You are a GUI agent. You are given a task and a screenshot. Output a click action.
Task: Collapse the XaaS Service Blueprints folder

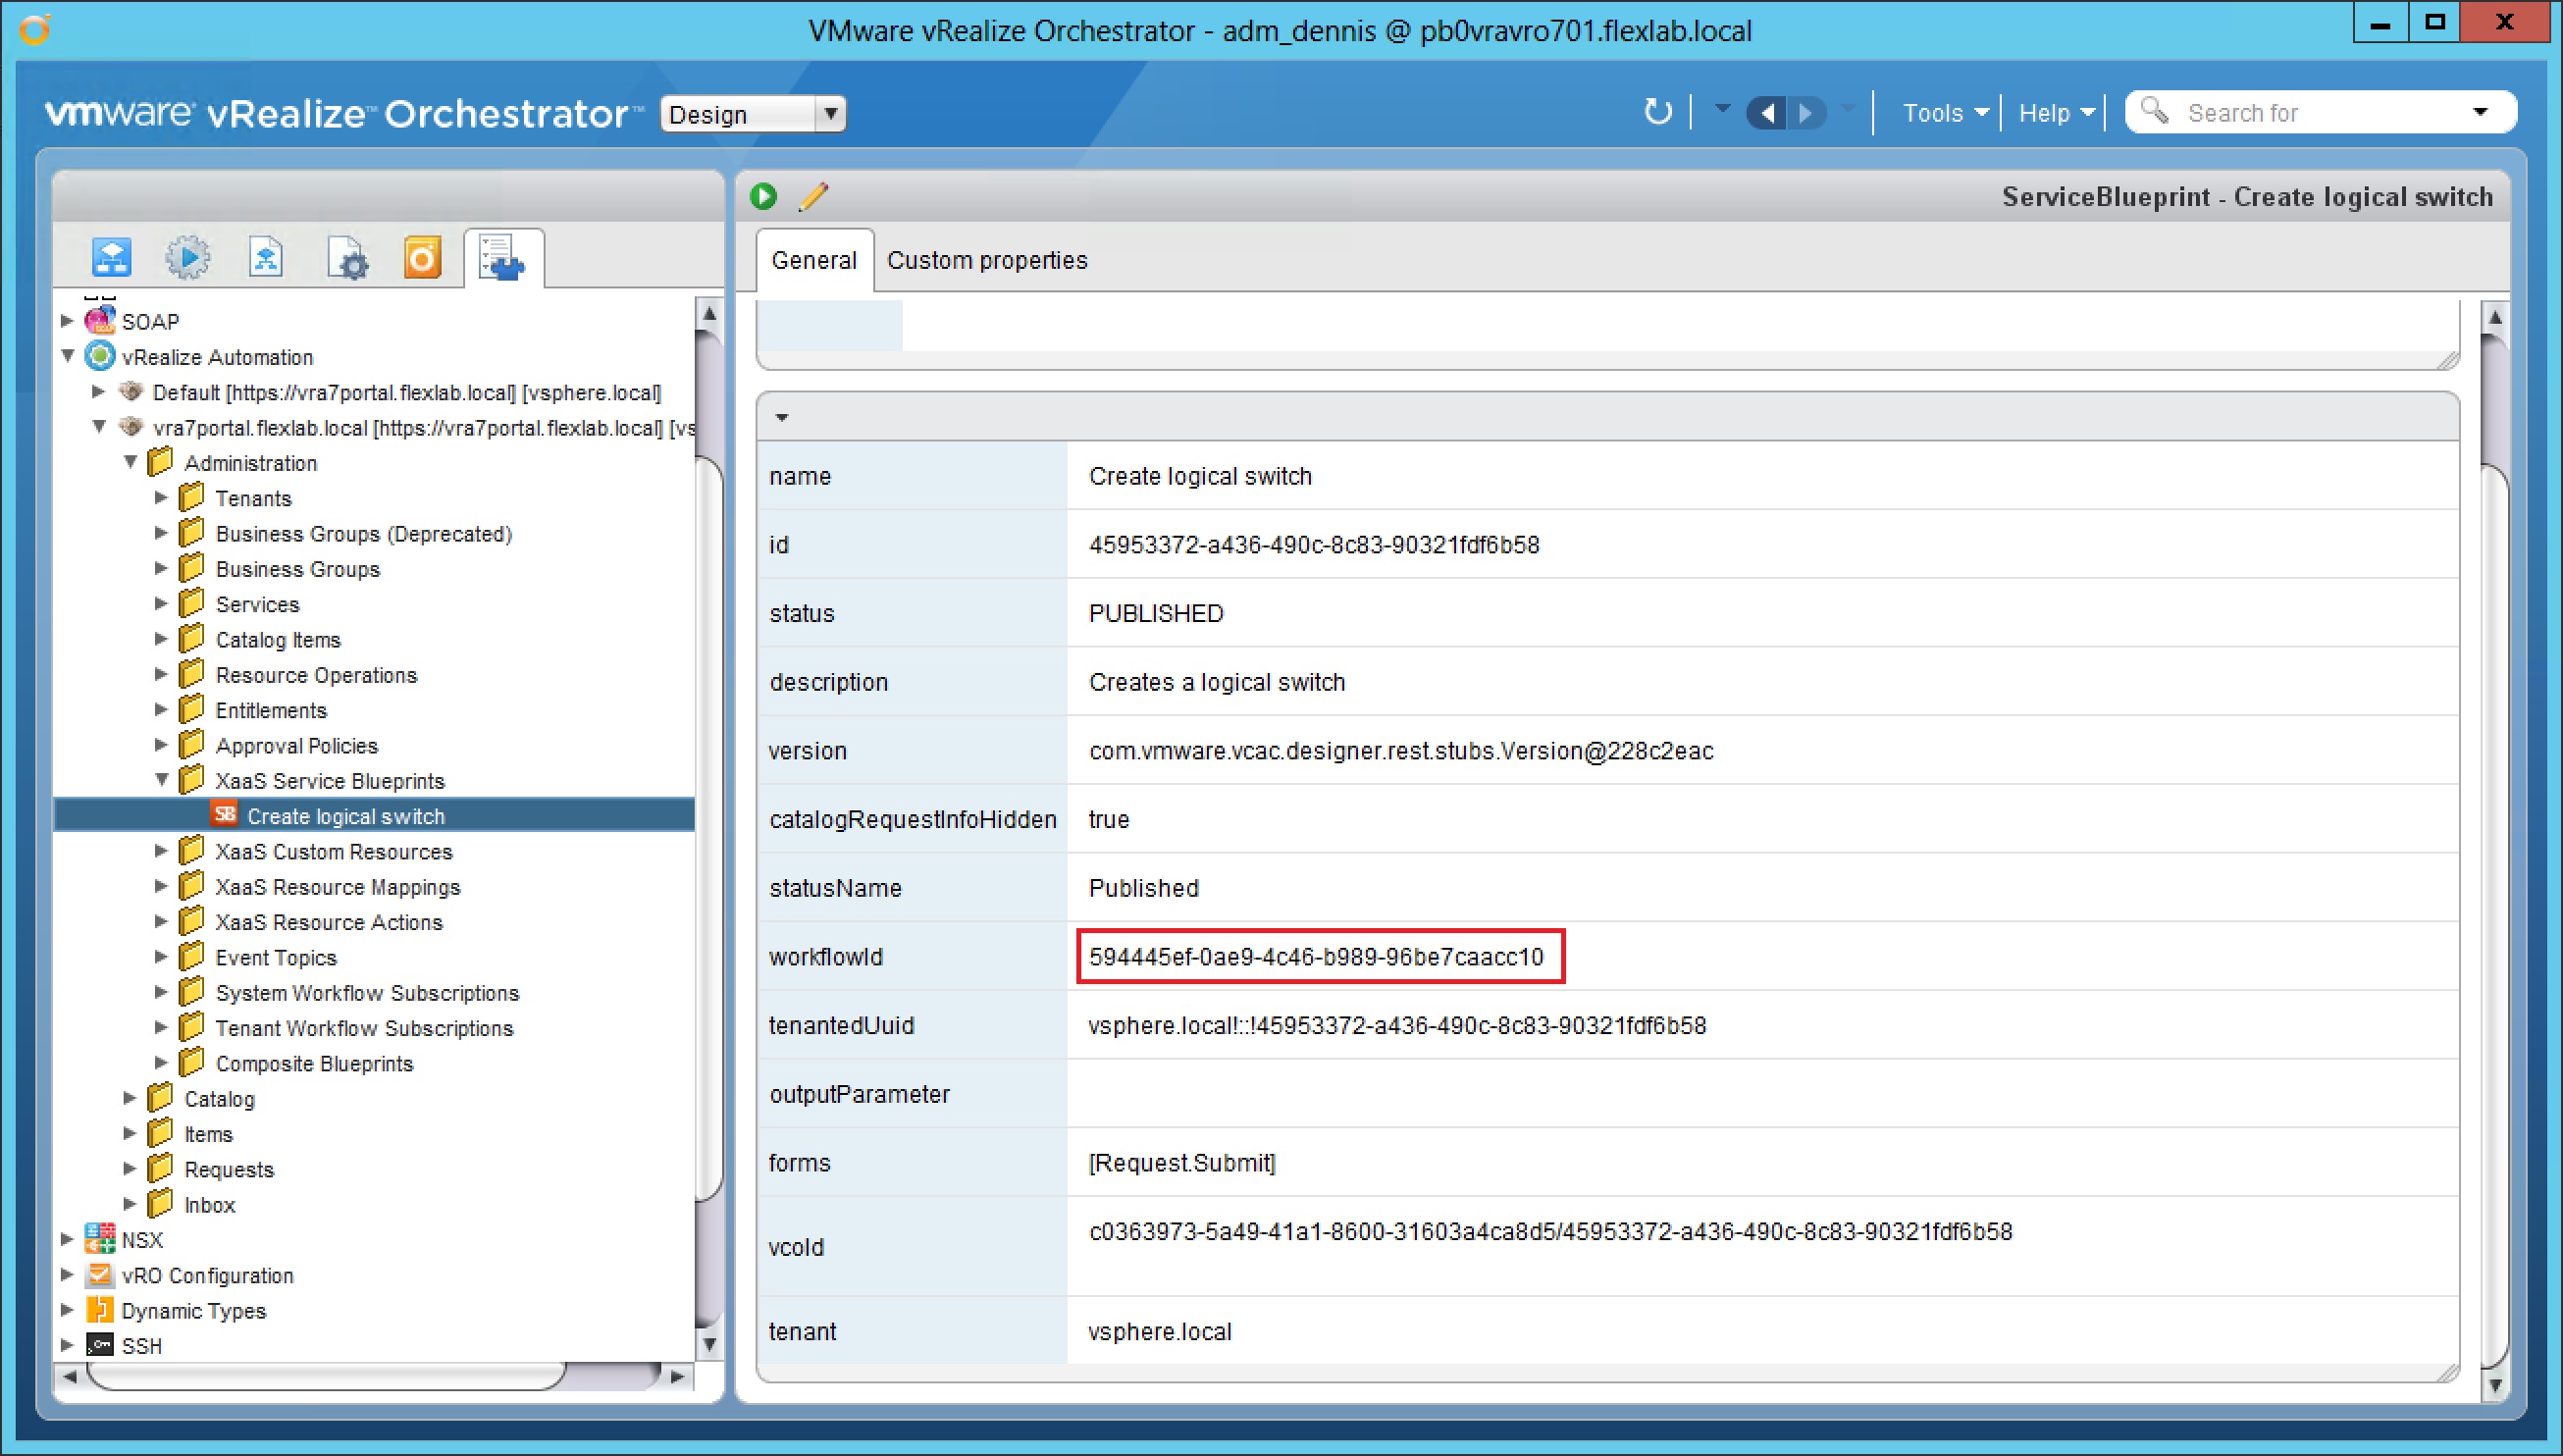pos(161,780)
